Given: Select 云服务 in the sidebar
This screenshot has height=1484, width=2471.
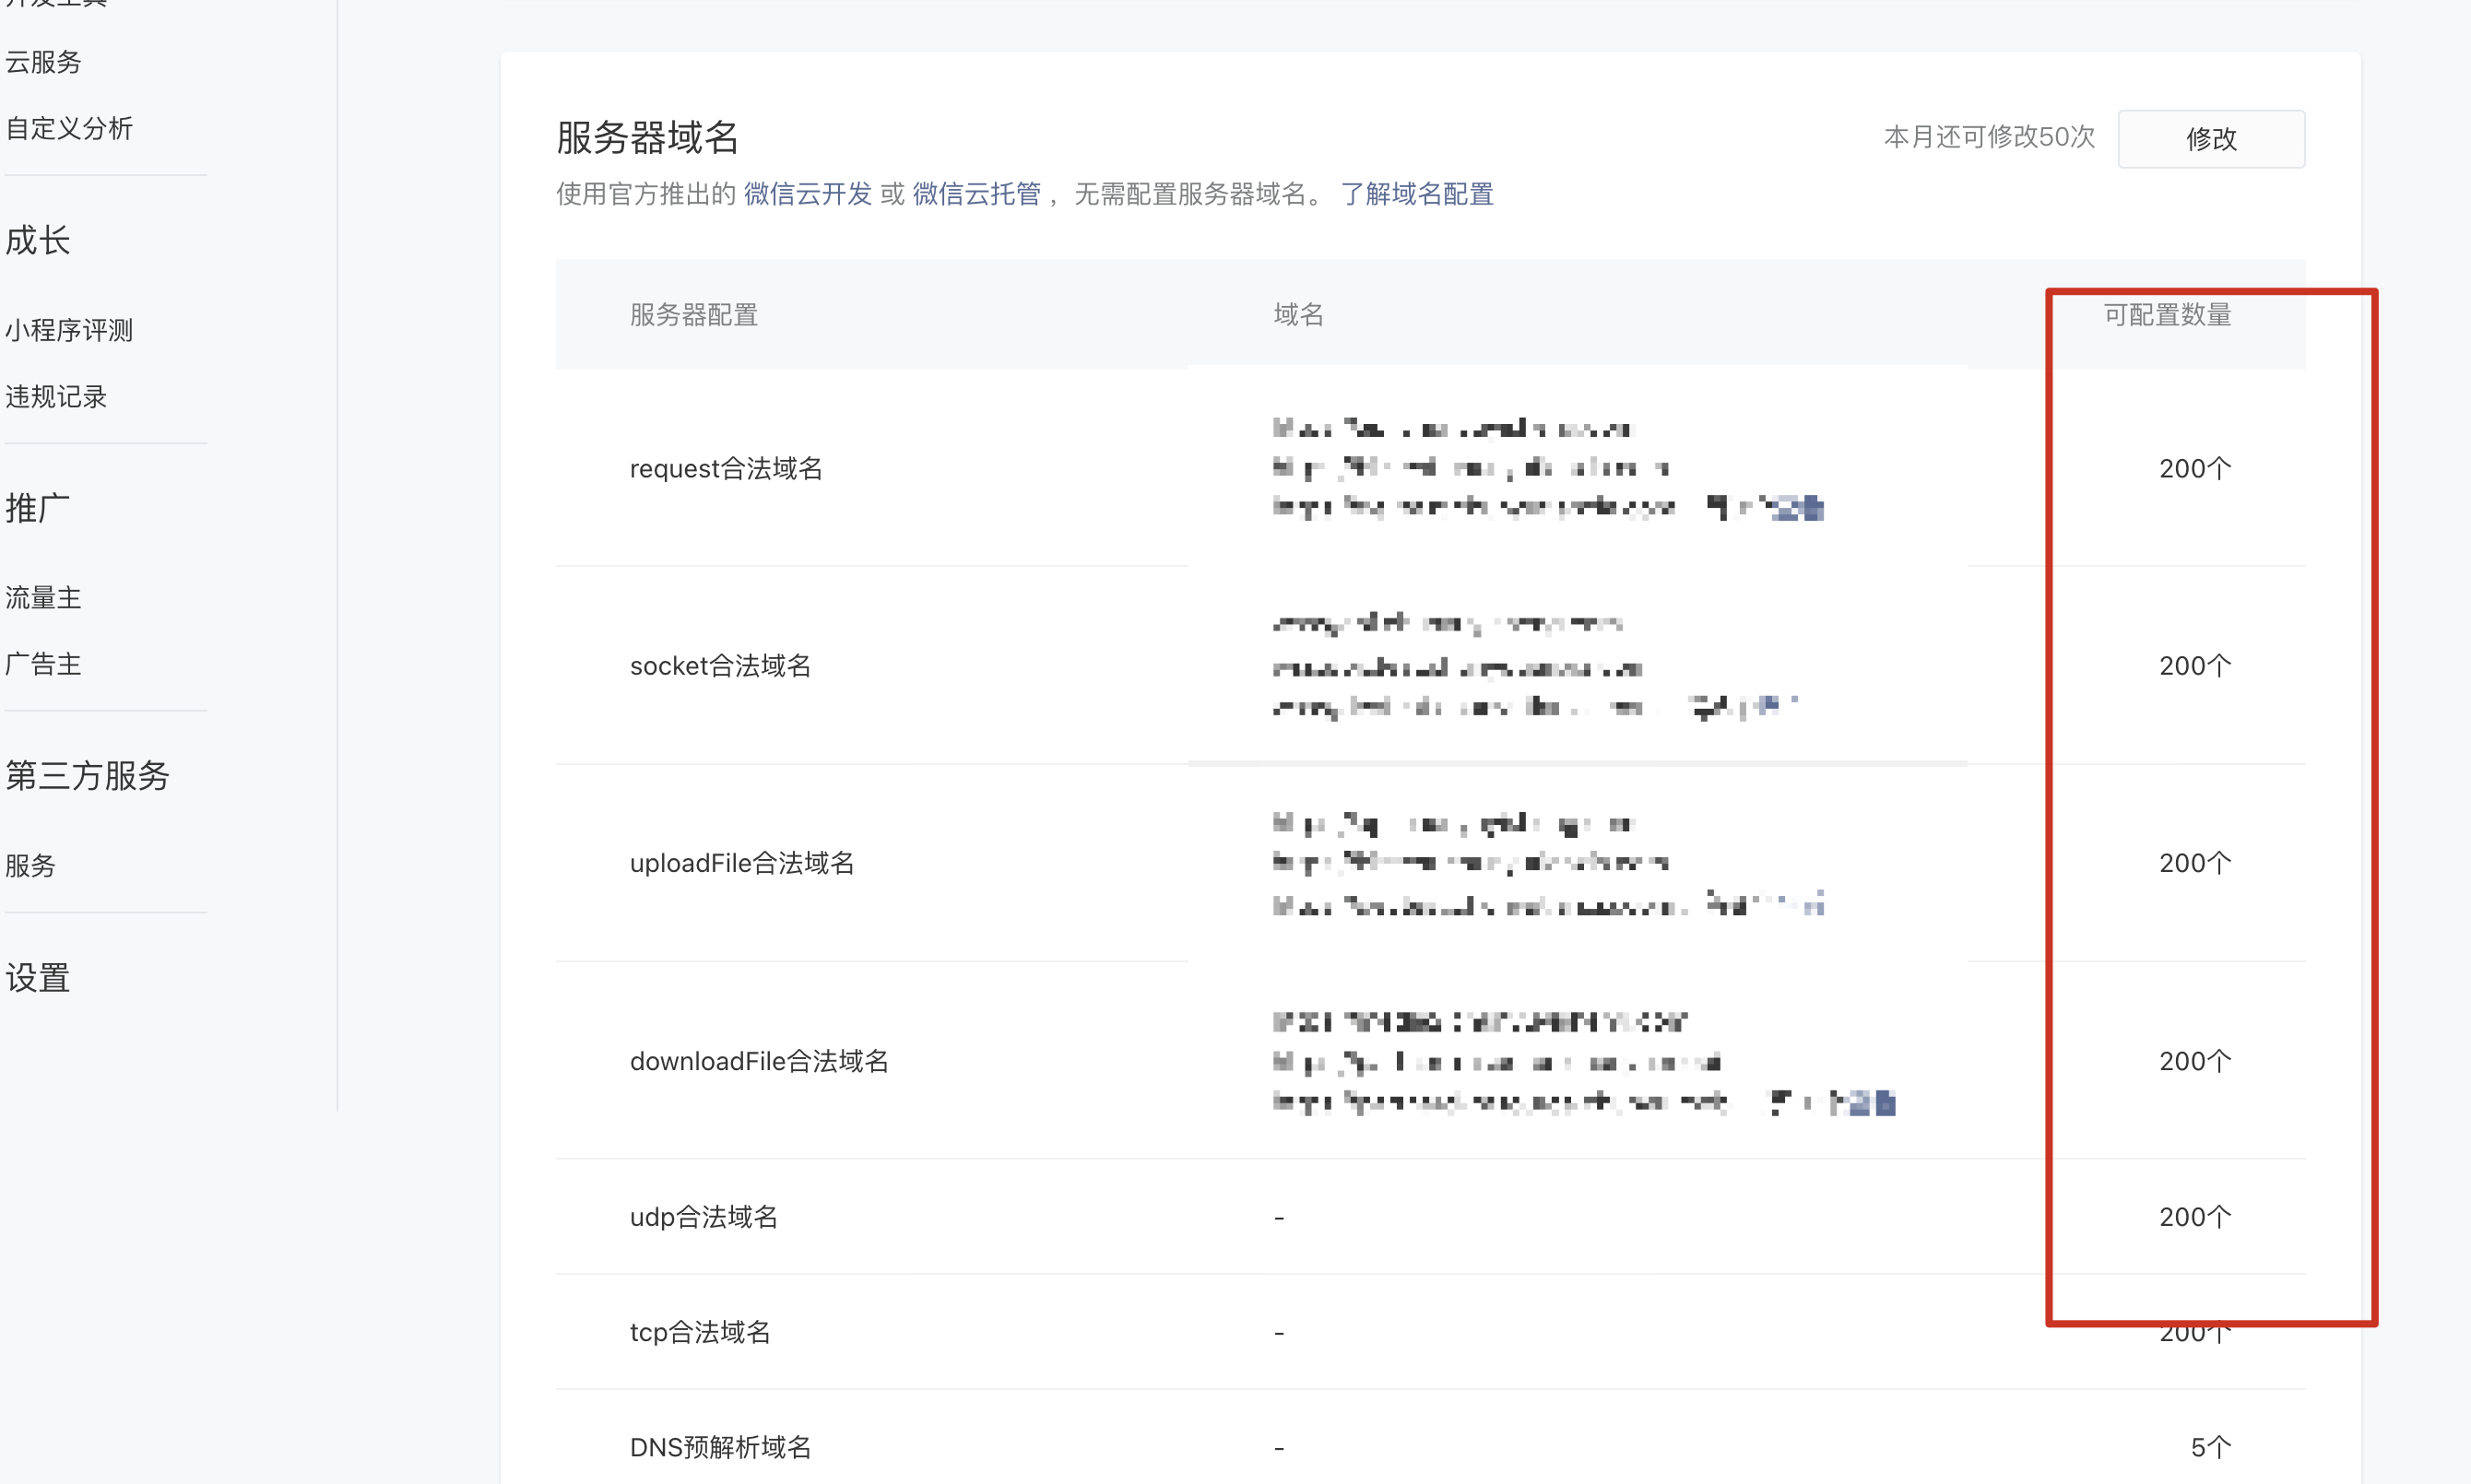Looking at the screenshot, I should 43,62.
